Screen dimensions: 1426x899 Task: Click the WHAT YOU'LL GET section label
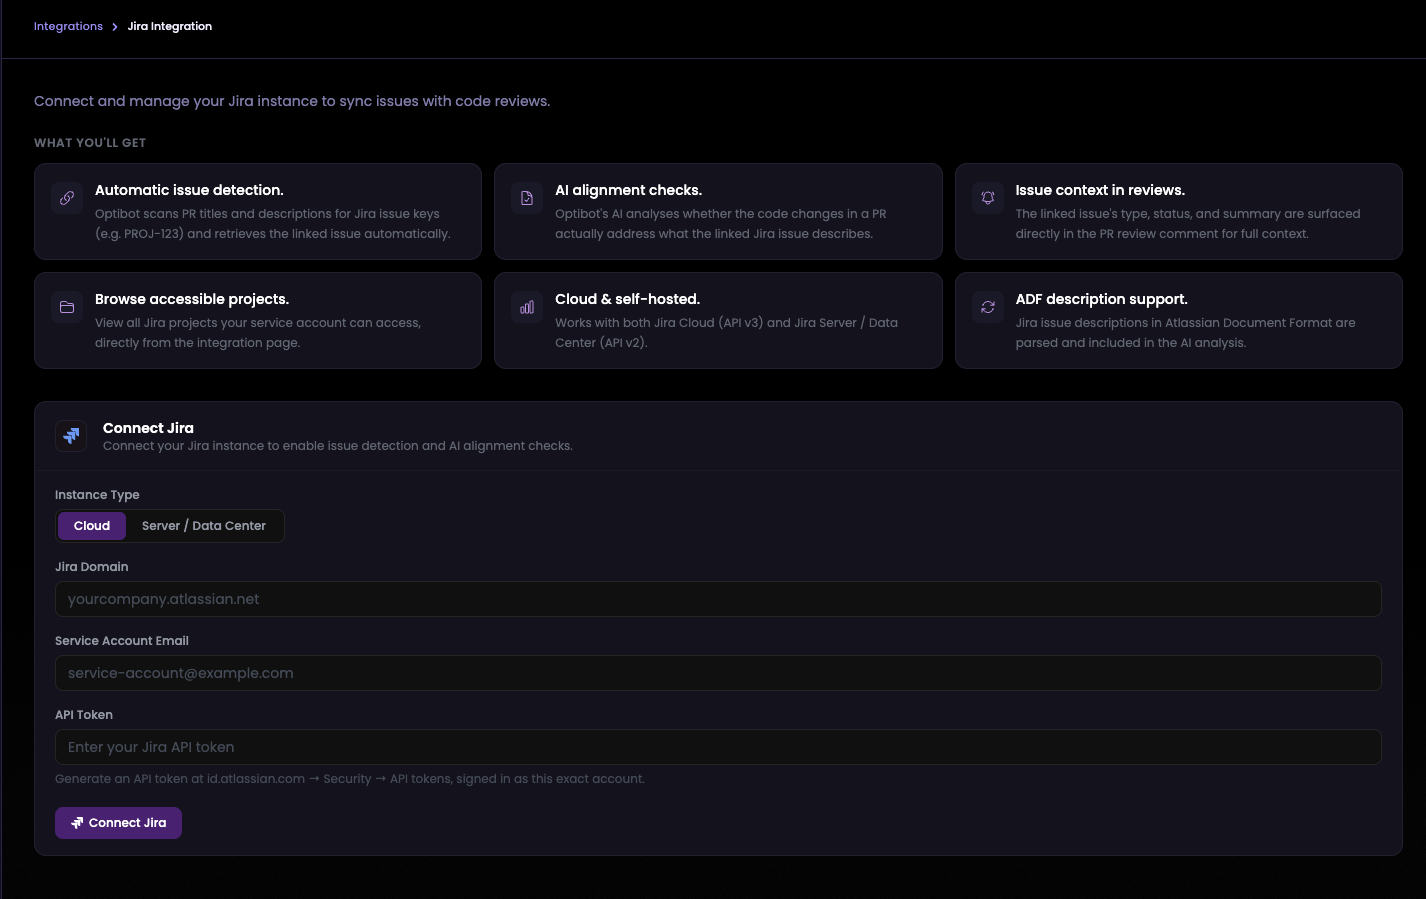90,143
